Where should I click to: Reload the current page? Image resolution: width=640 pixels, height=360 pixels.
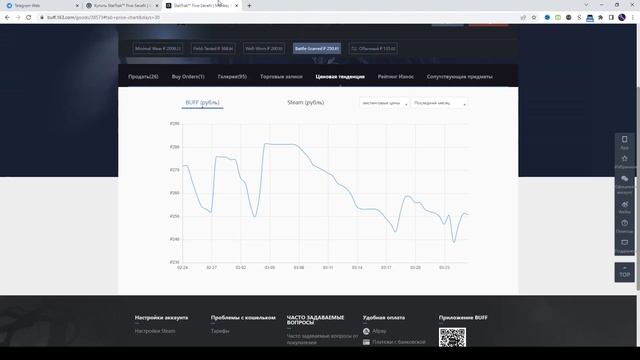[x=29, y=18]
